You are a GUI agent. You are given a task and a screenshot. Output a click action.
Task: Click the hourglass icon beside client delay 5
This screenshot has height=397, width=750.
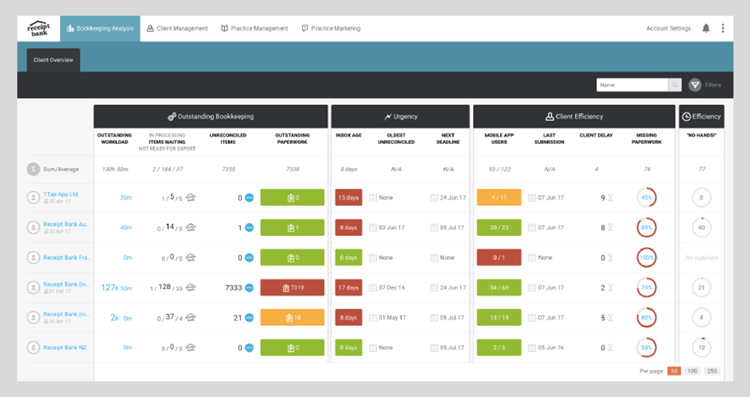coord(610,318)
